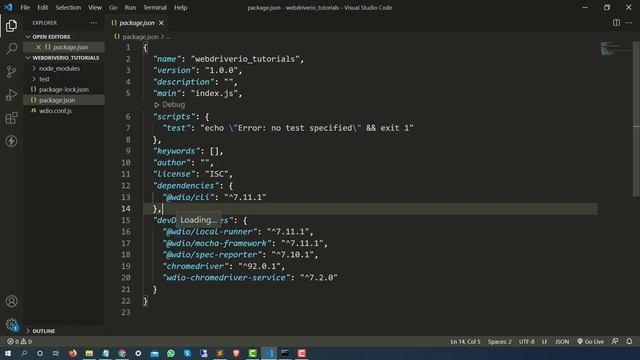Open the Selection menu
Viewport: 640px width, 360px height.
tap(68, 7)
